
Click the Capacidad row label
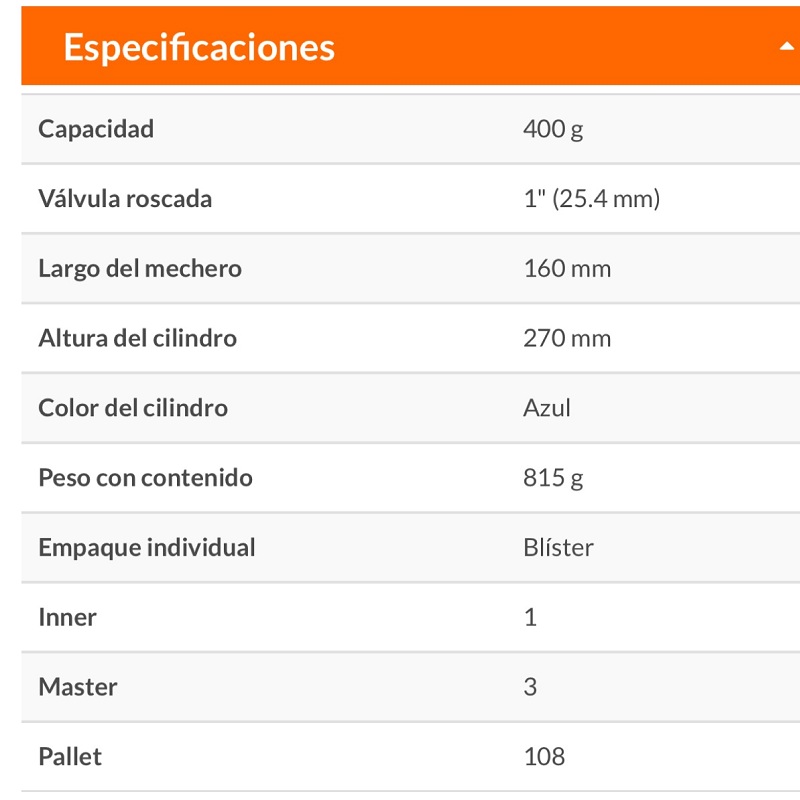[95, 128]
